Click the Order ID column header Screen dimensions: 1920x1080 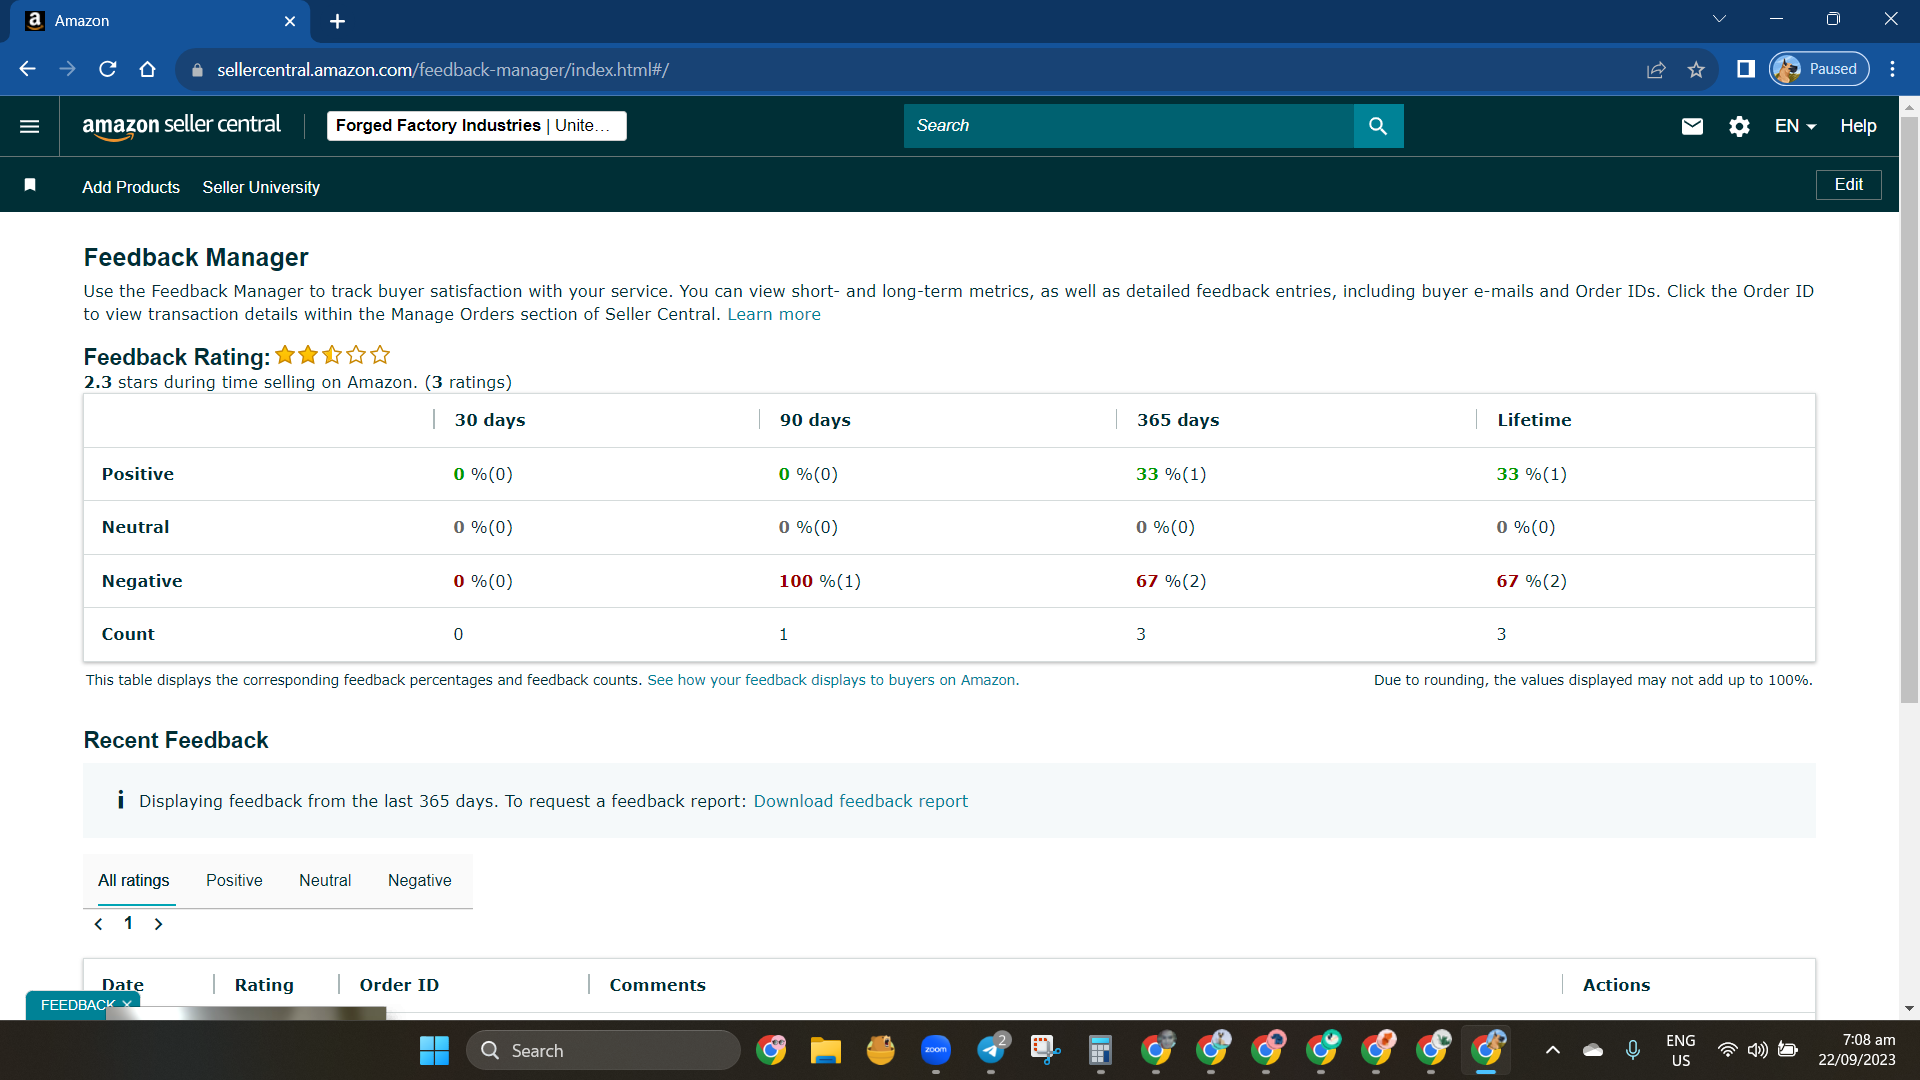399,985
